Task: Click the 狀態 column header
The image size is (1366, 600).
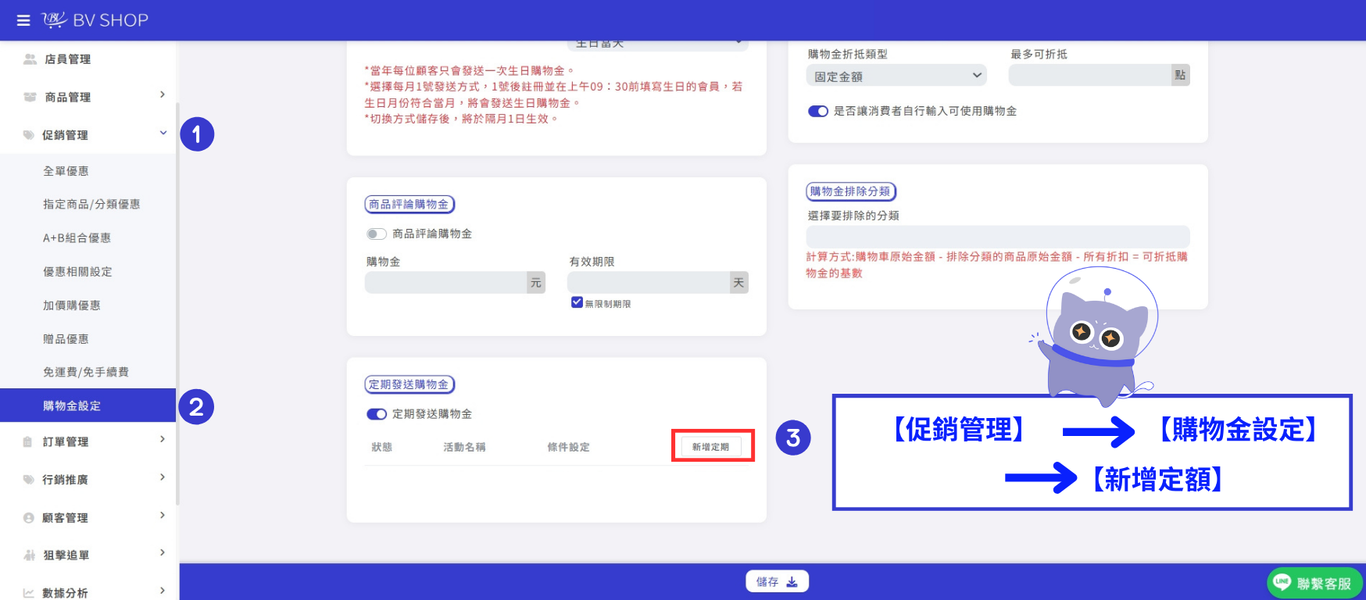Action: point(381,447)
